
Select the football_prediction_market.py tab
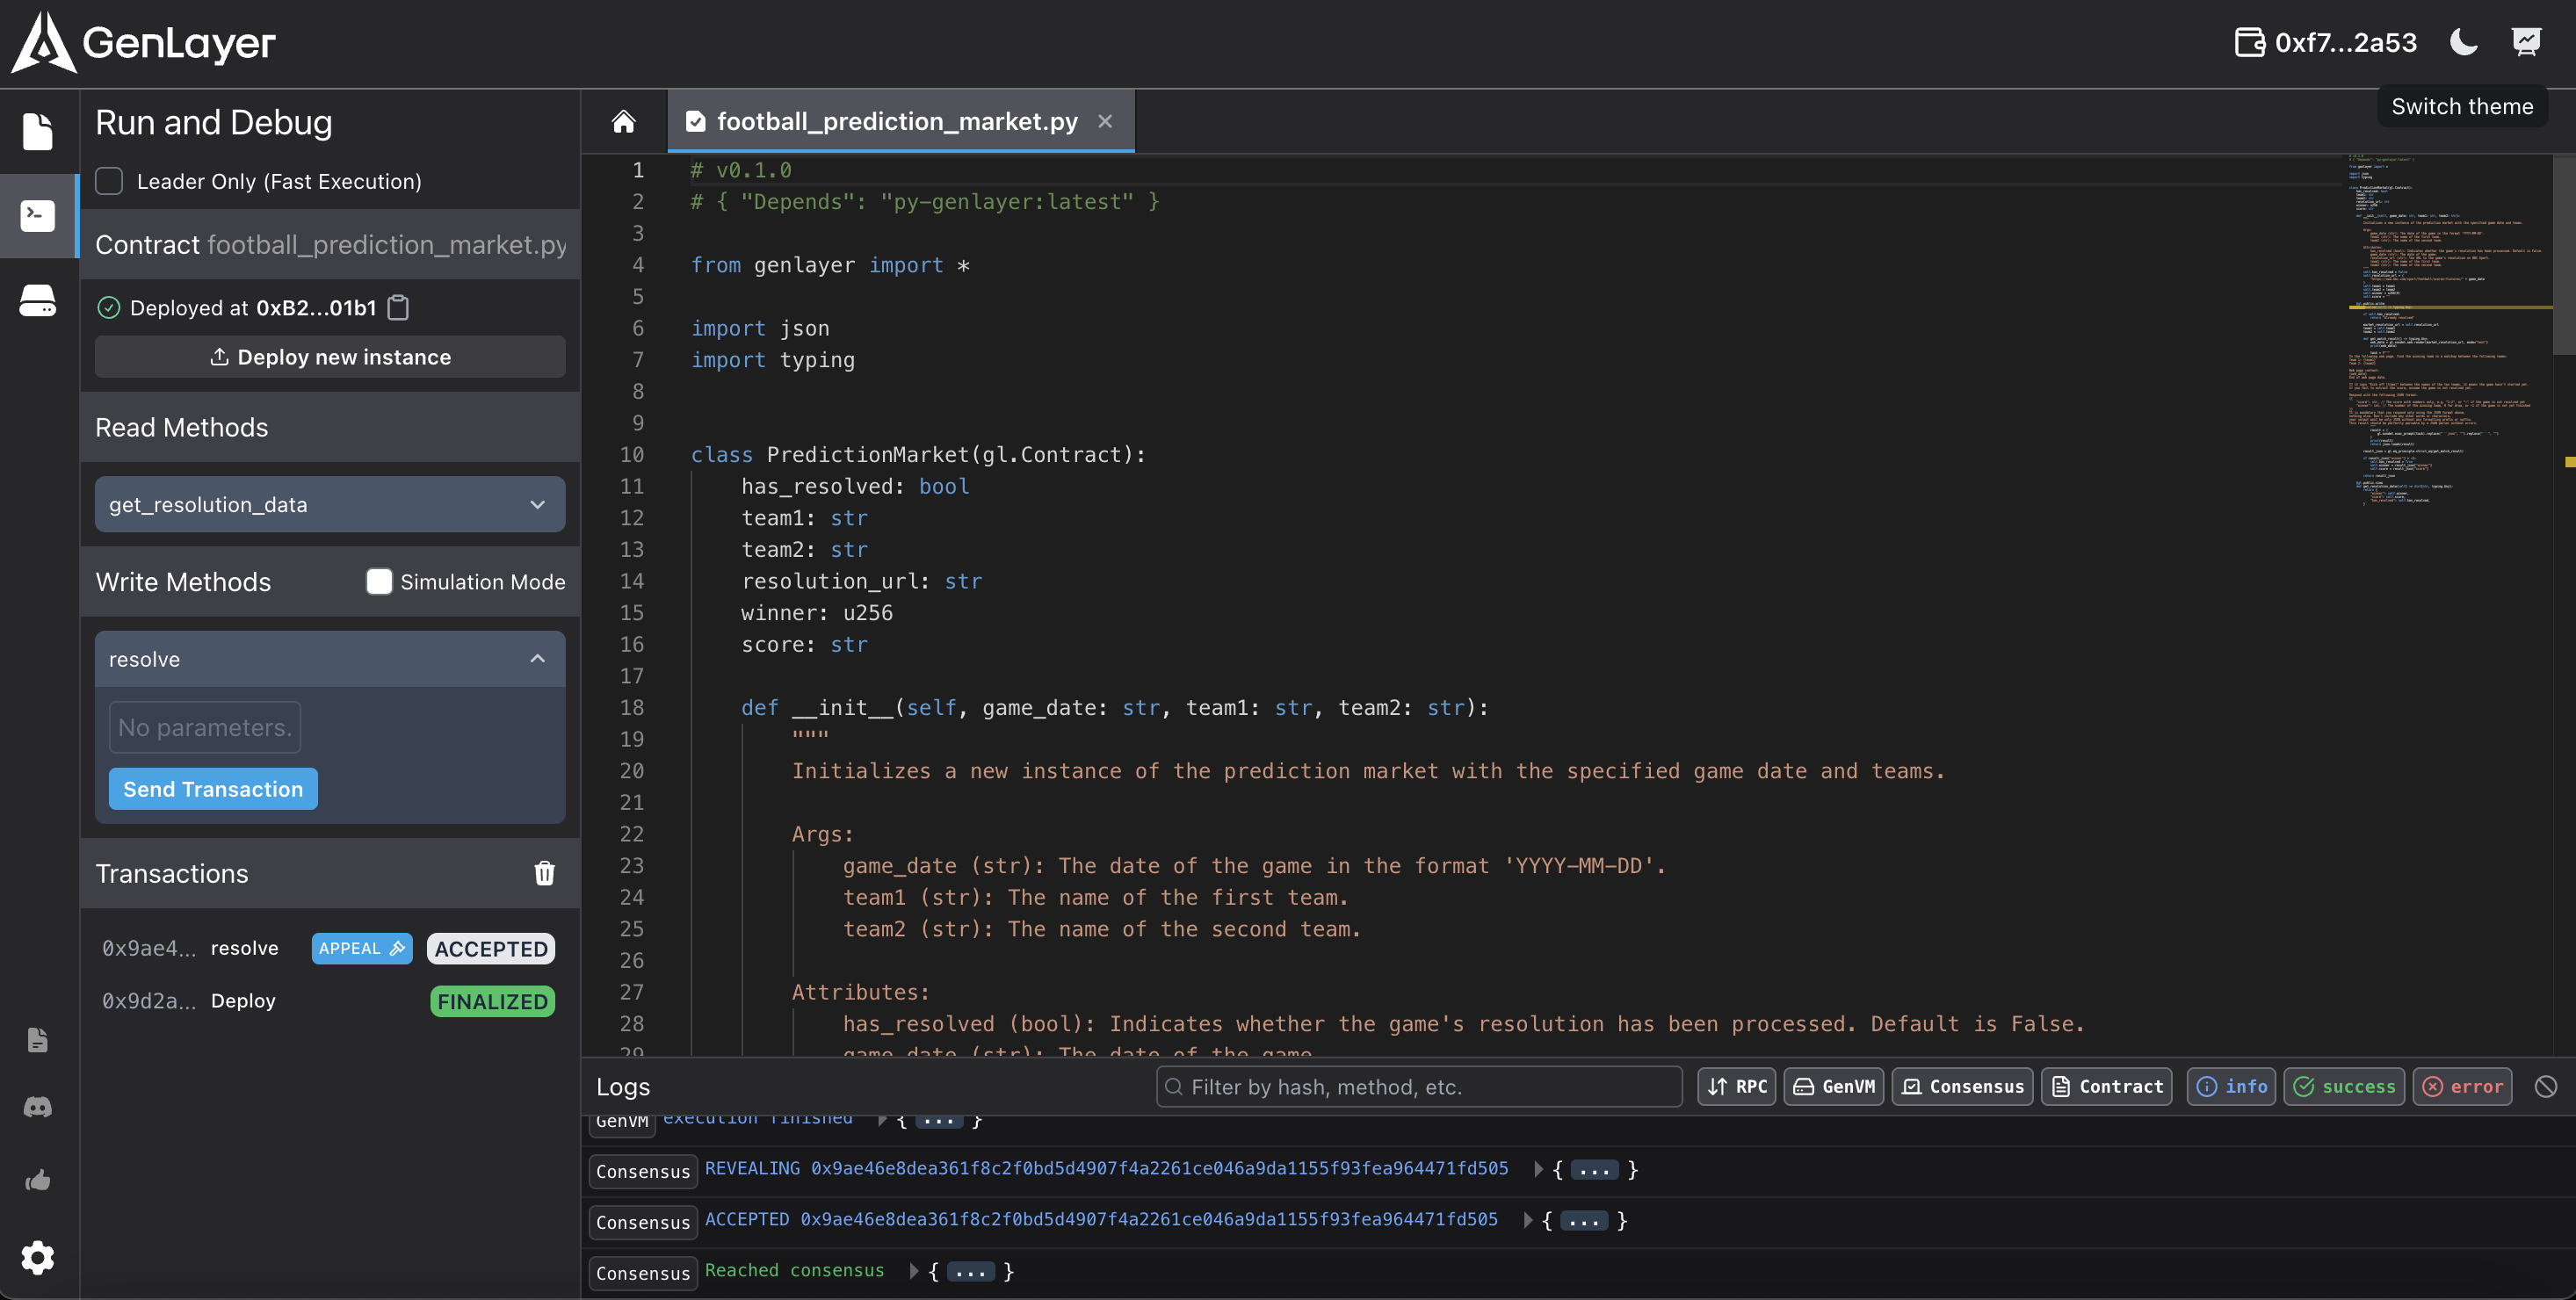[x=896, y=122]
